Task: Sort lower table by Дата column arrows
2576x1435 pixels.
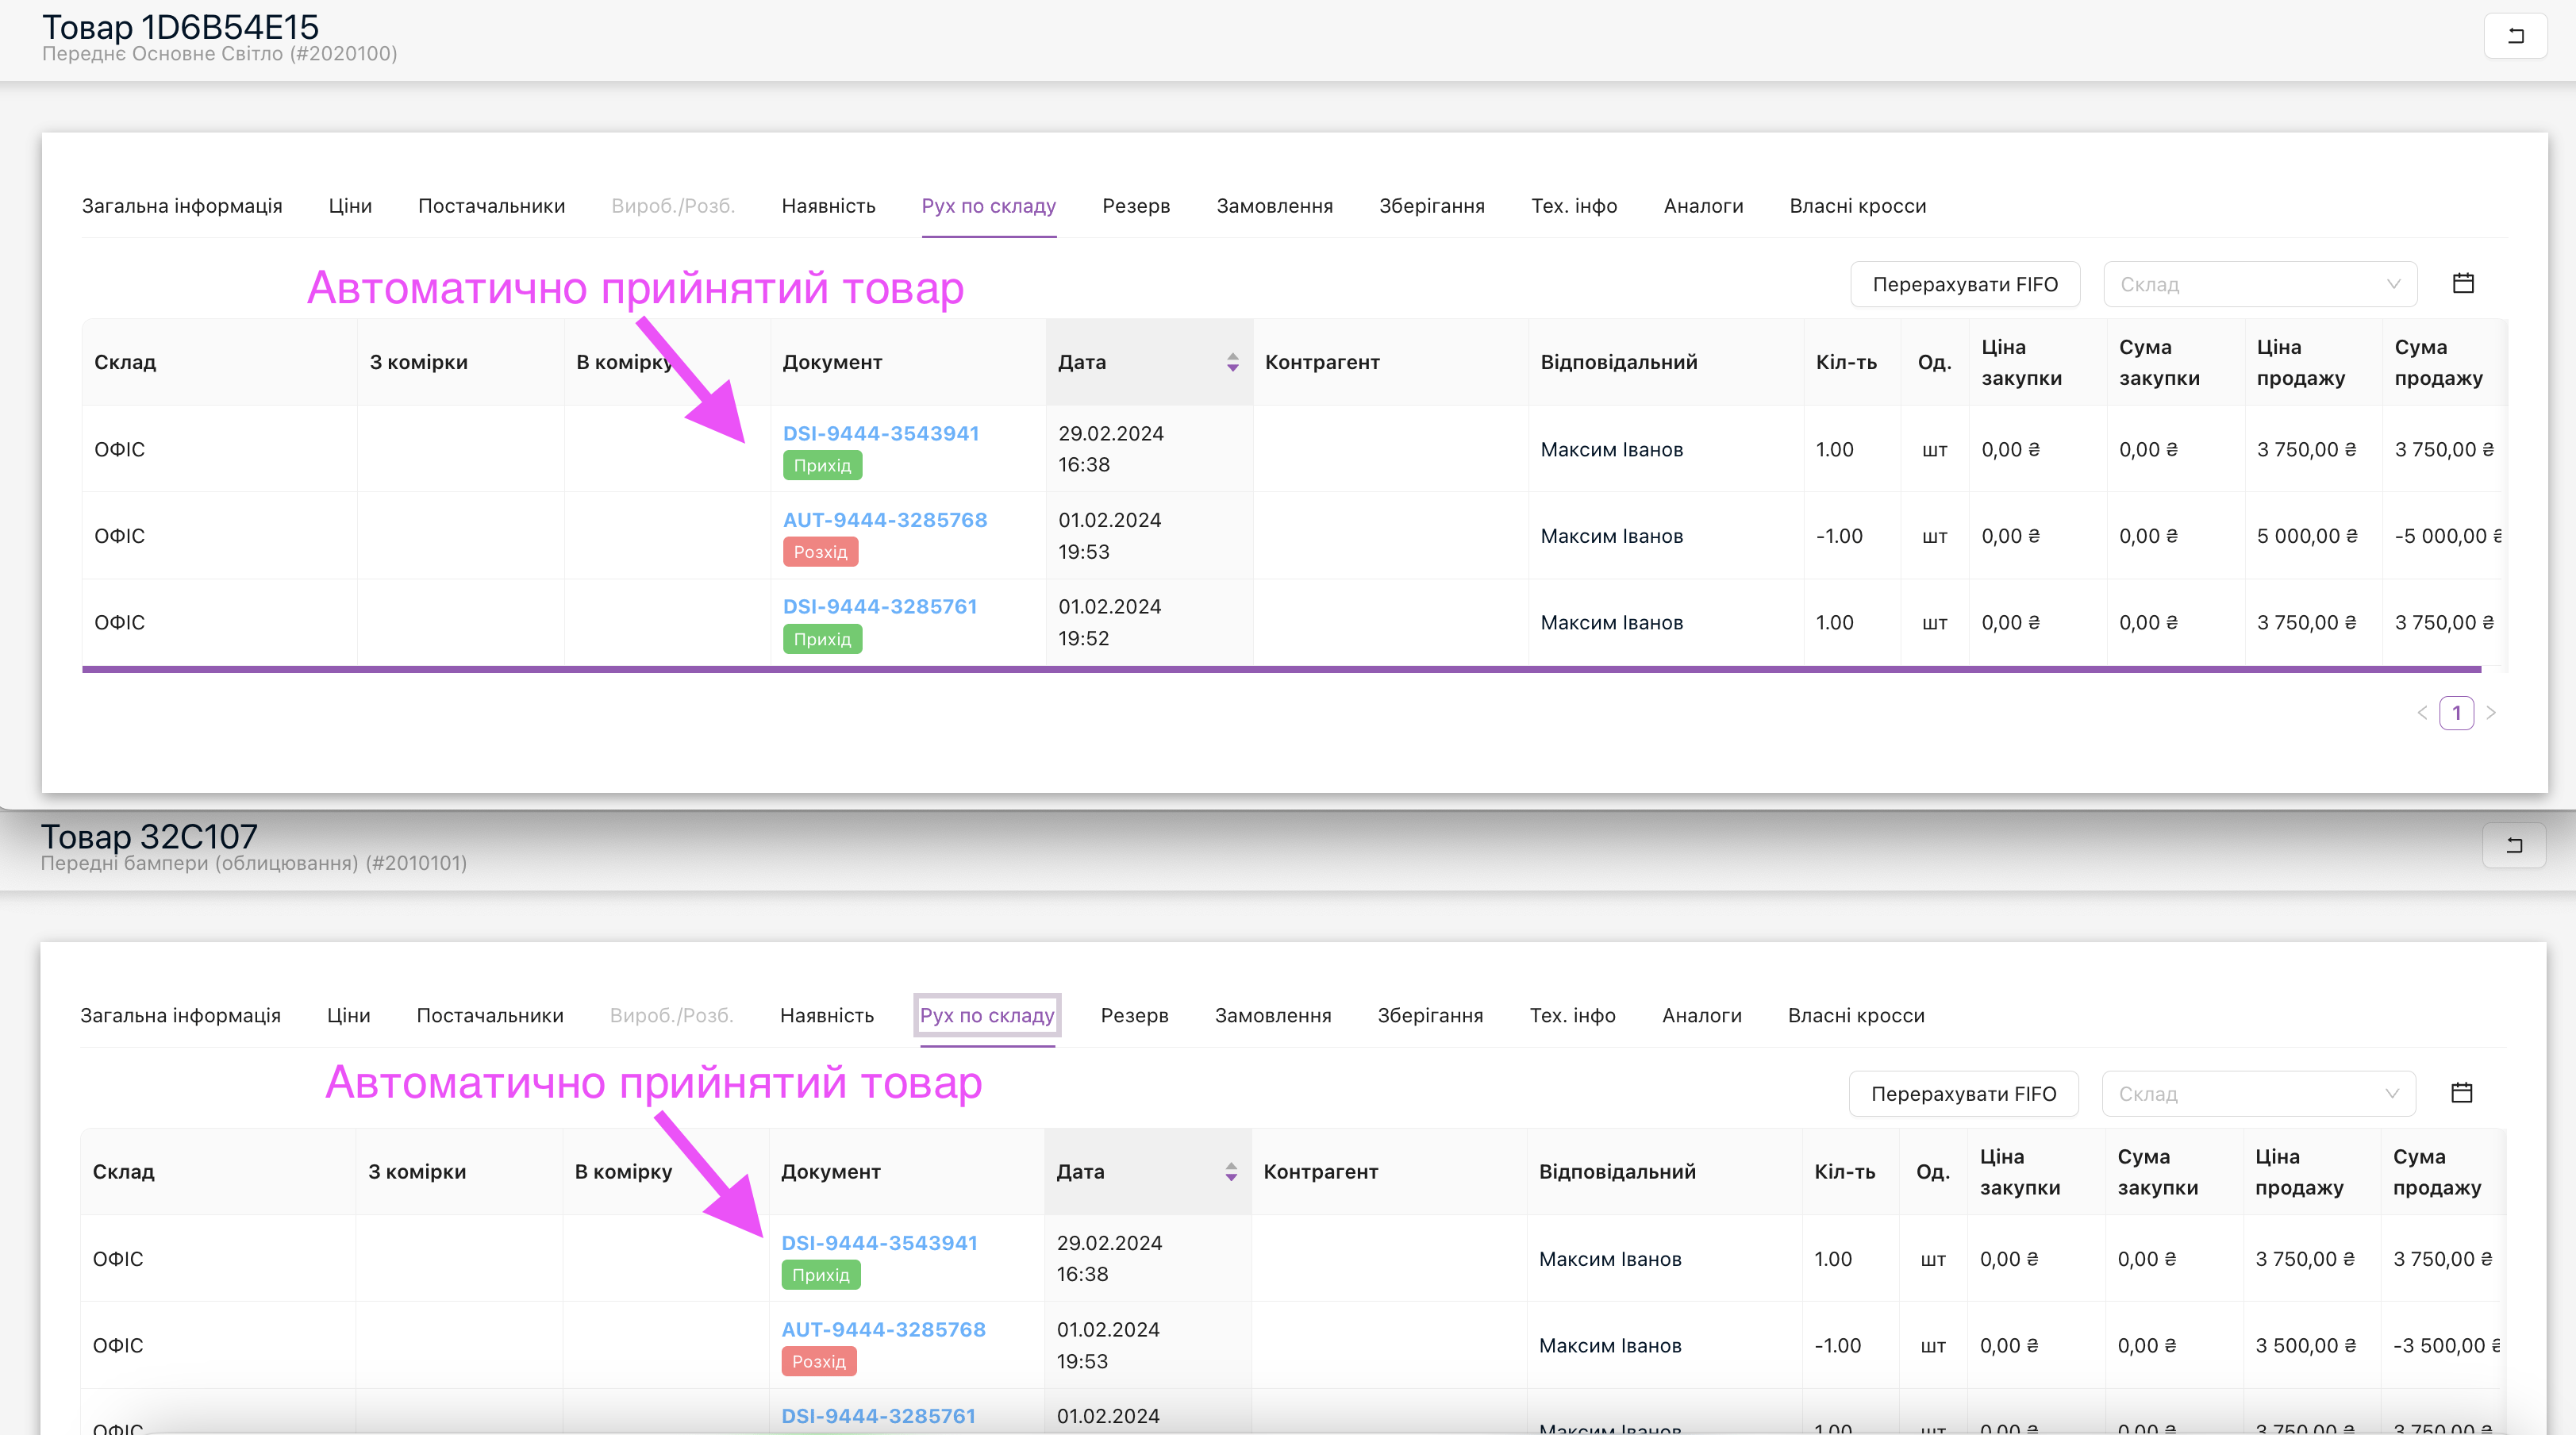Action: pyautogui.click(x=1230, y=1171)
